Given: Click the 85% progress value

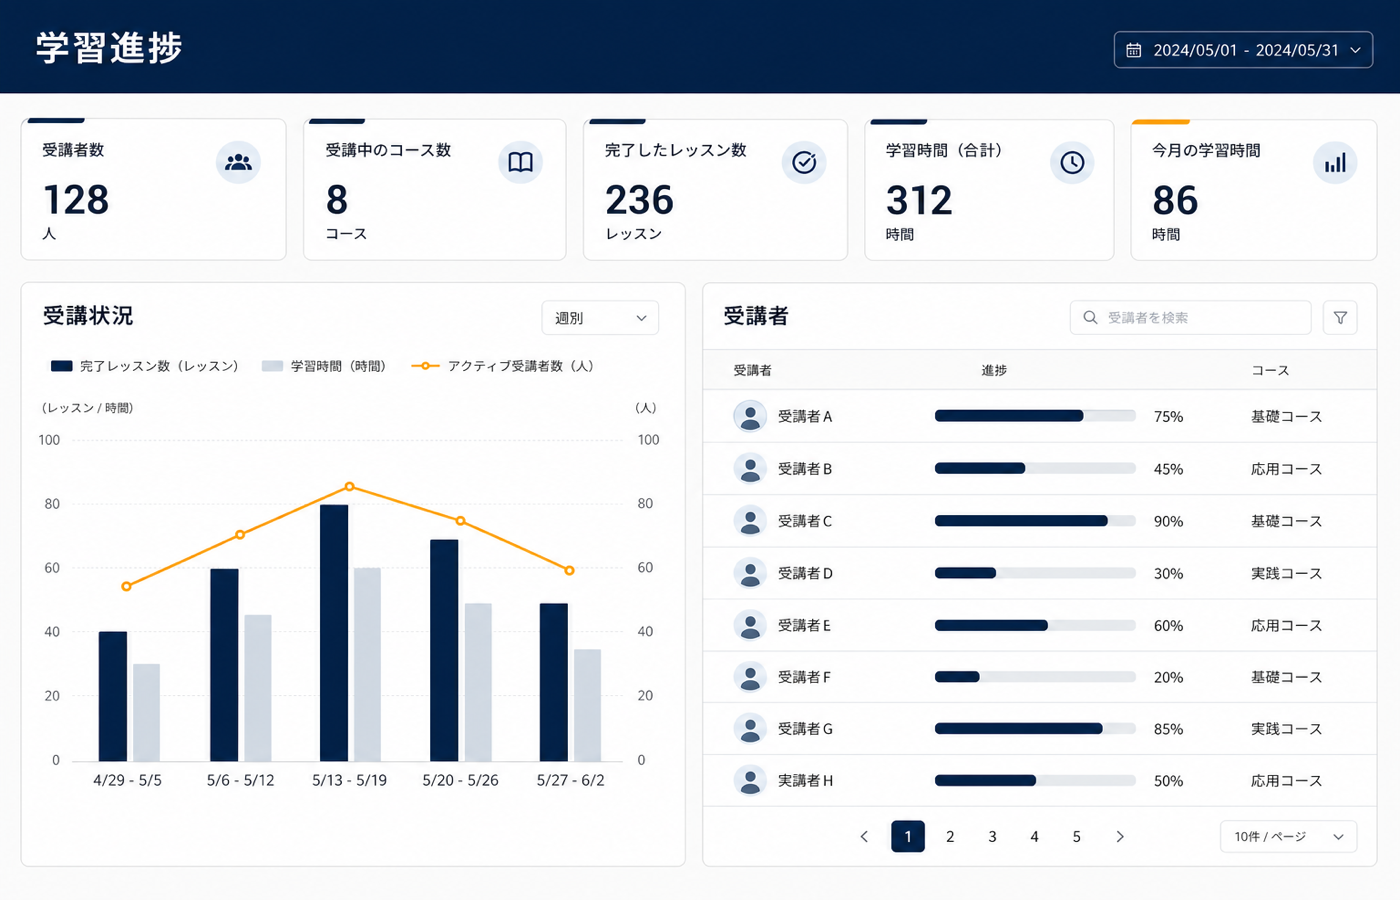Looking at the screenshot, I should pyautogui.click(x=1168, y=729).
